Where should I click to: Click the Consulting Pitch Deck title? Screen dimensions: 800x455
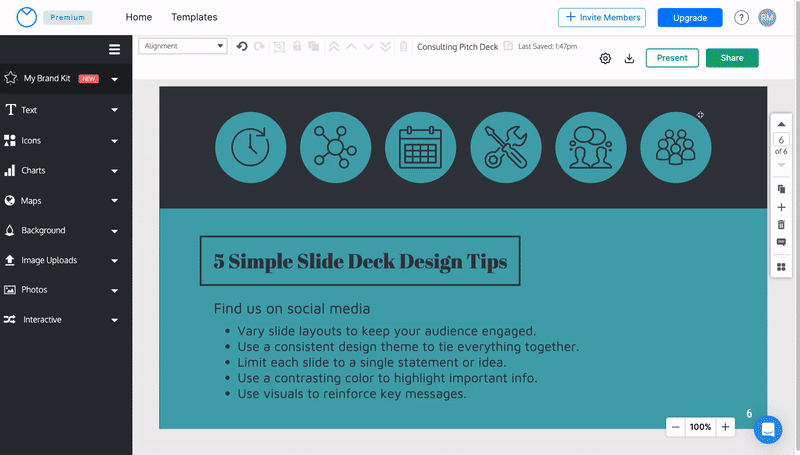pos(458,47)
